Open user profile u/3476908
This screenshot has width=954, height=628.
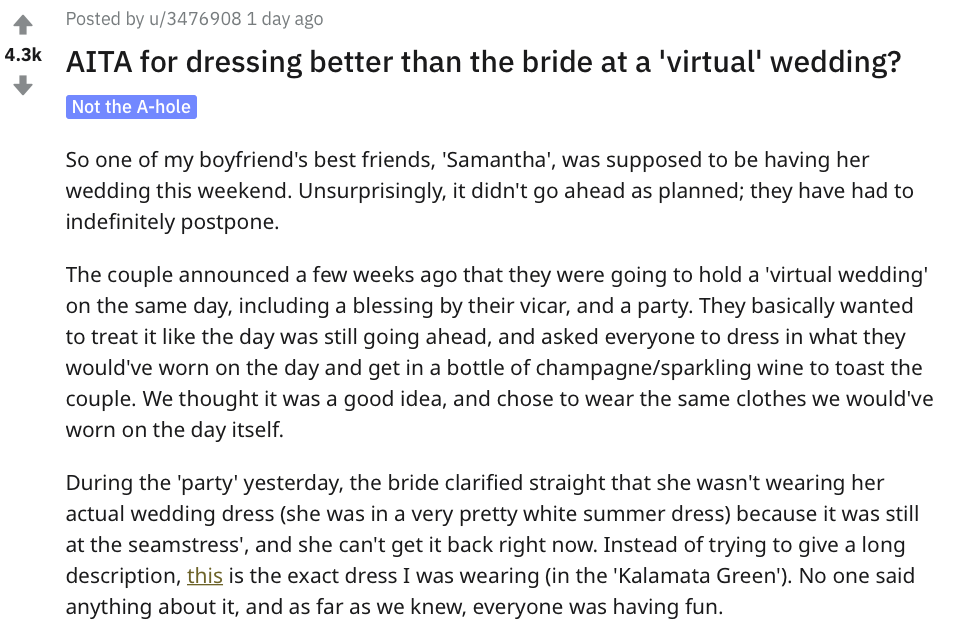coord(195,19)
